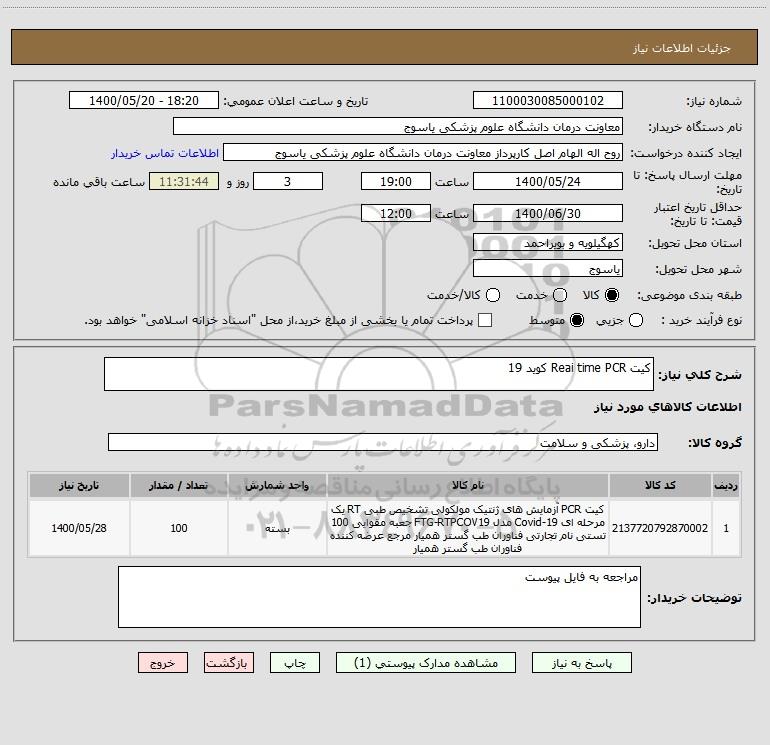The image size is (770, 745).
Task: Click the تعداد / مقدار column header
Action: [179, 485]
